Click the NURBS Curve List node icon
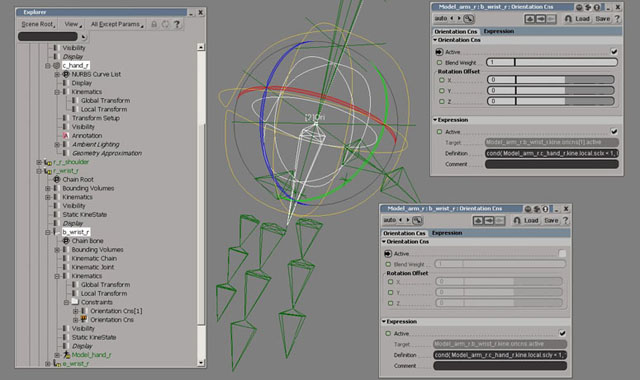The image size is (640, 380). pyautogui.click(x=66, y=74)
